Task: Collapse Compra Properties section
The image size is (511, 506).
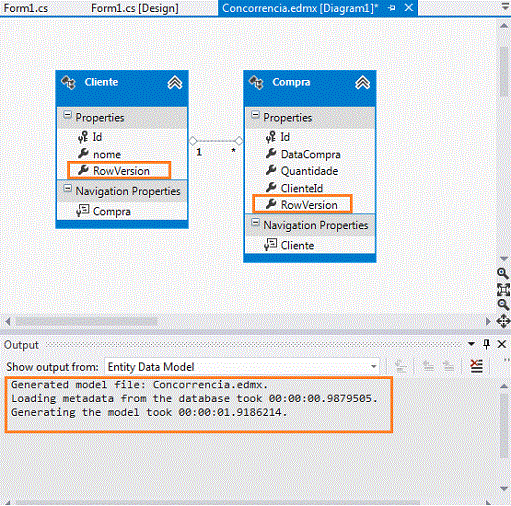Action: tap(255, 115)
